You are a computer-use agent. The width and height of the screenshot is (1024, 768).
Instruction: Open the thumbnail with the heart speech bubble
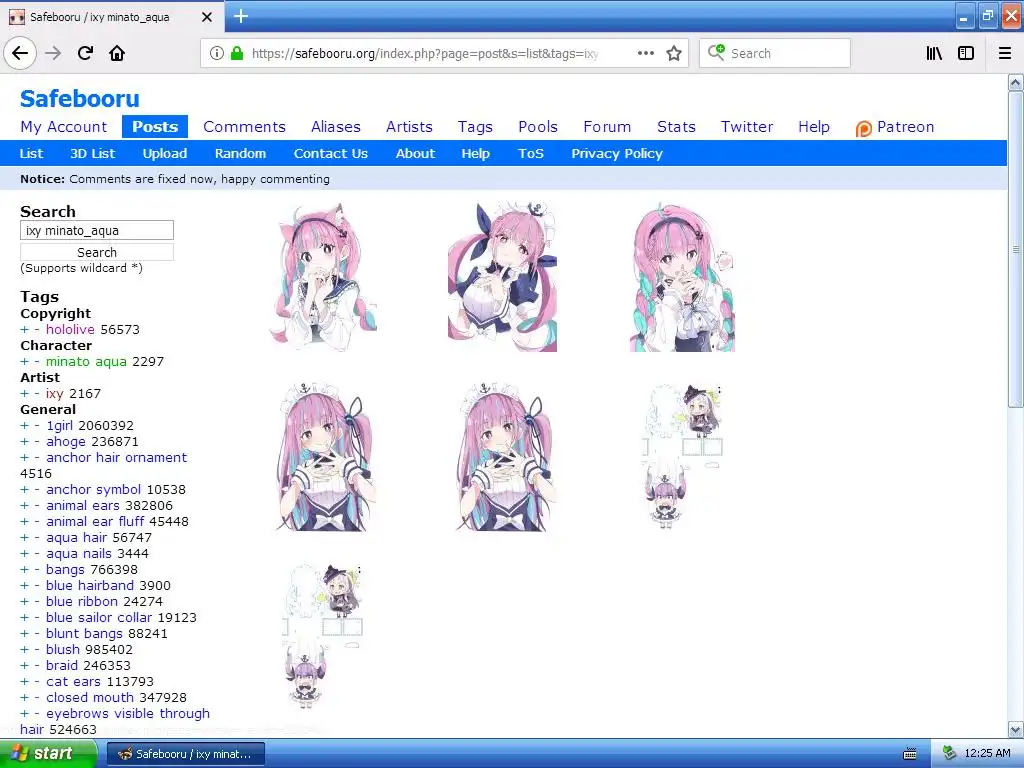[x=682, y=276]
